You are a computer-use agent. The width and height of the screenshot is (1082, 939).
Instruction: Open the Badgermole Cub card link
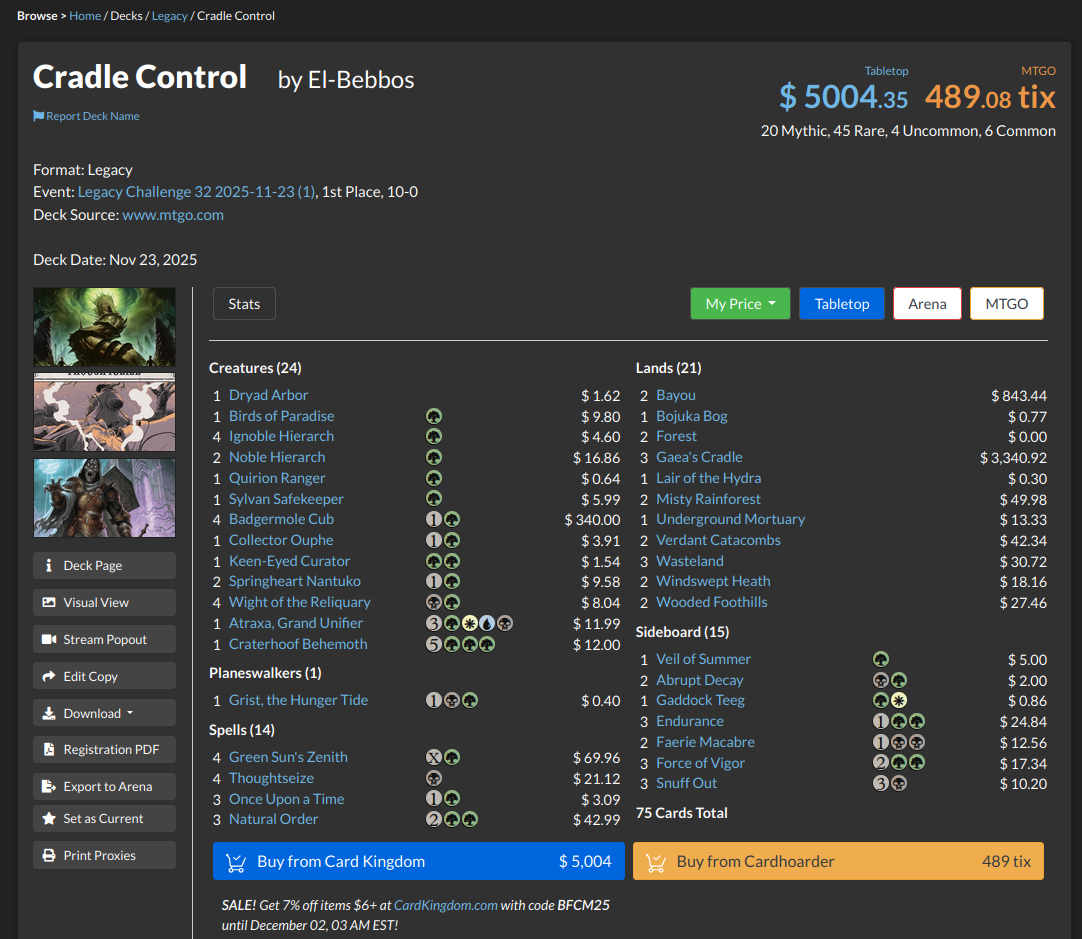(x=282, y=520)
